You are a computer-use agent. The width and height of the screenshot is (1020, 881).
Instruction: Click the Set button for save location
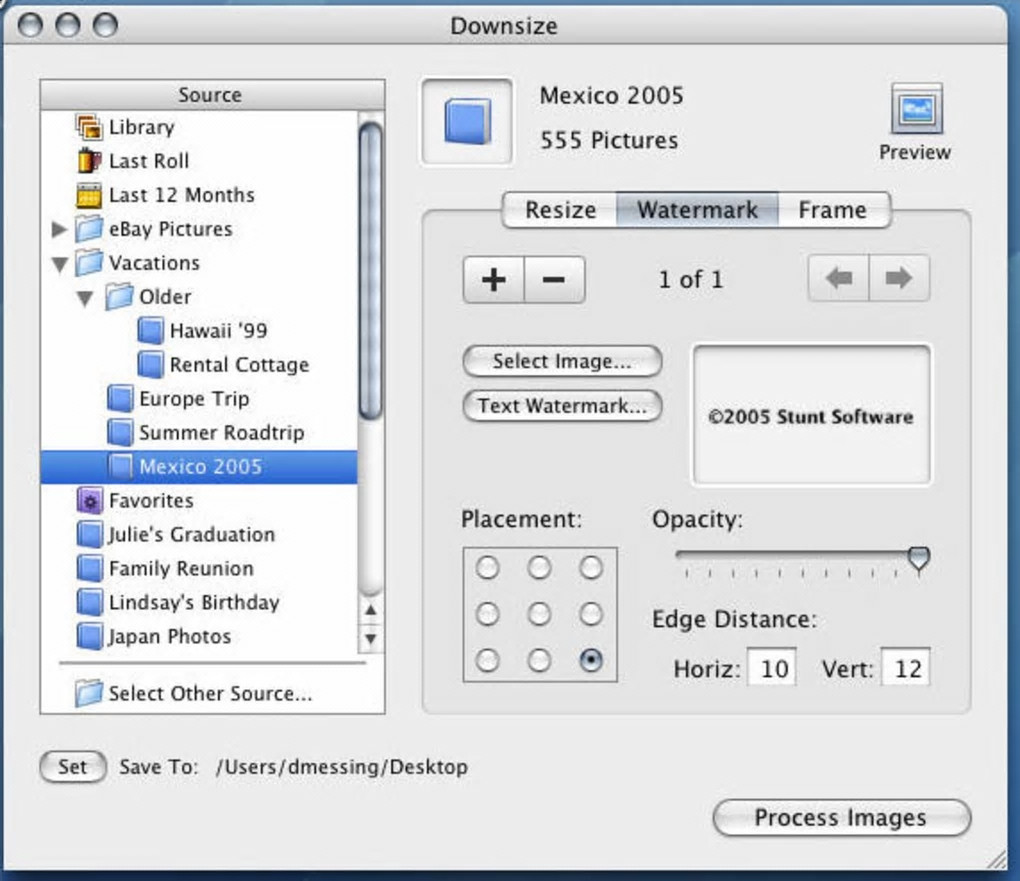(x=73, y=766)
